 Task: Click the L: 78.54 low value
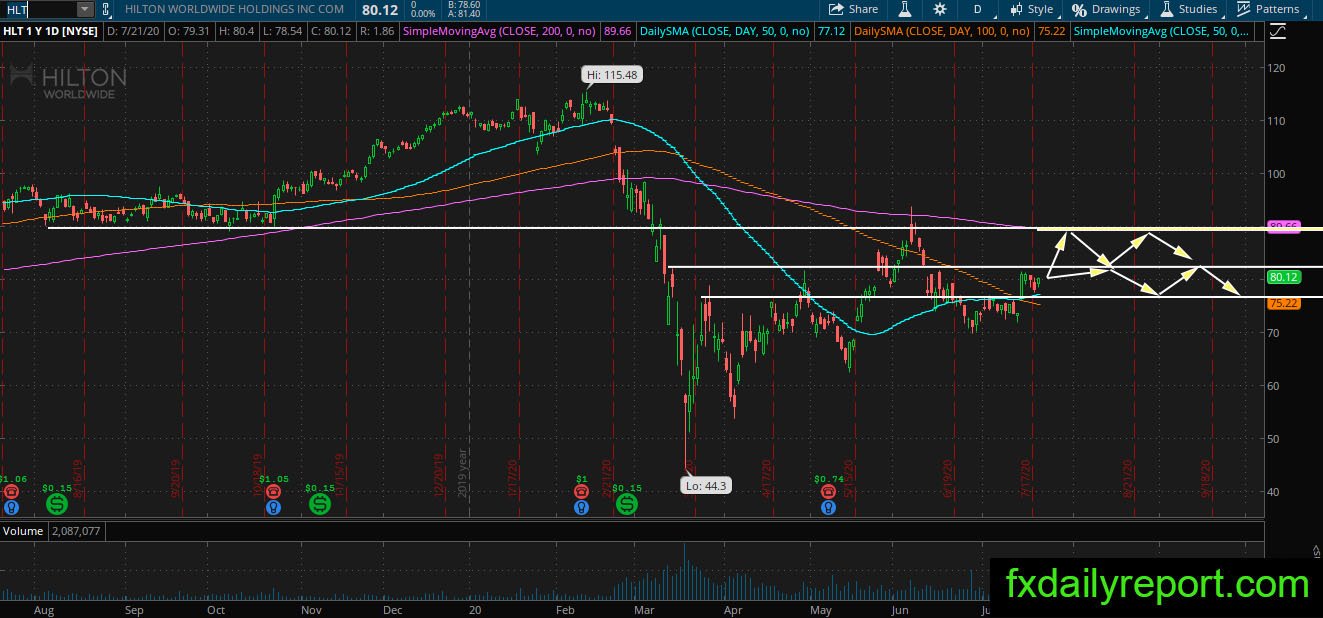282,32
